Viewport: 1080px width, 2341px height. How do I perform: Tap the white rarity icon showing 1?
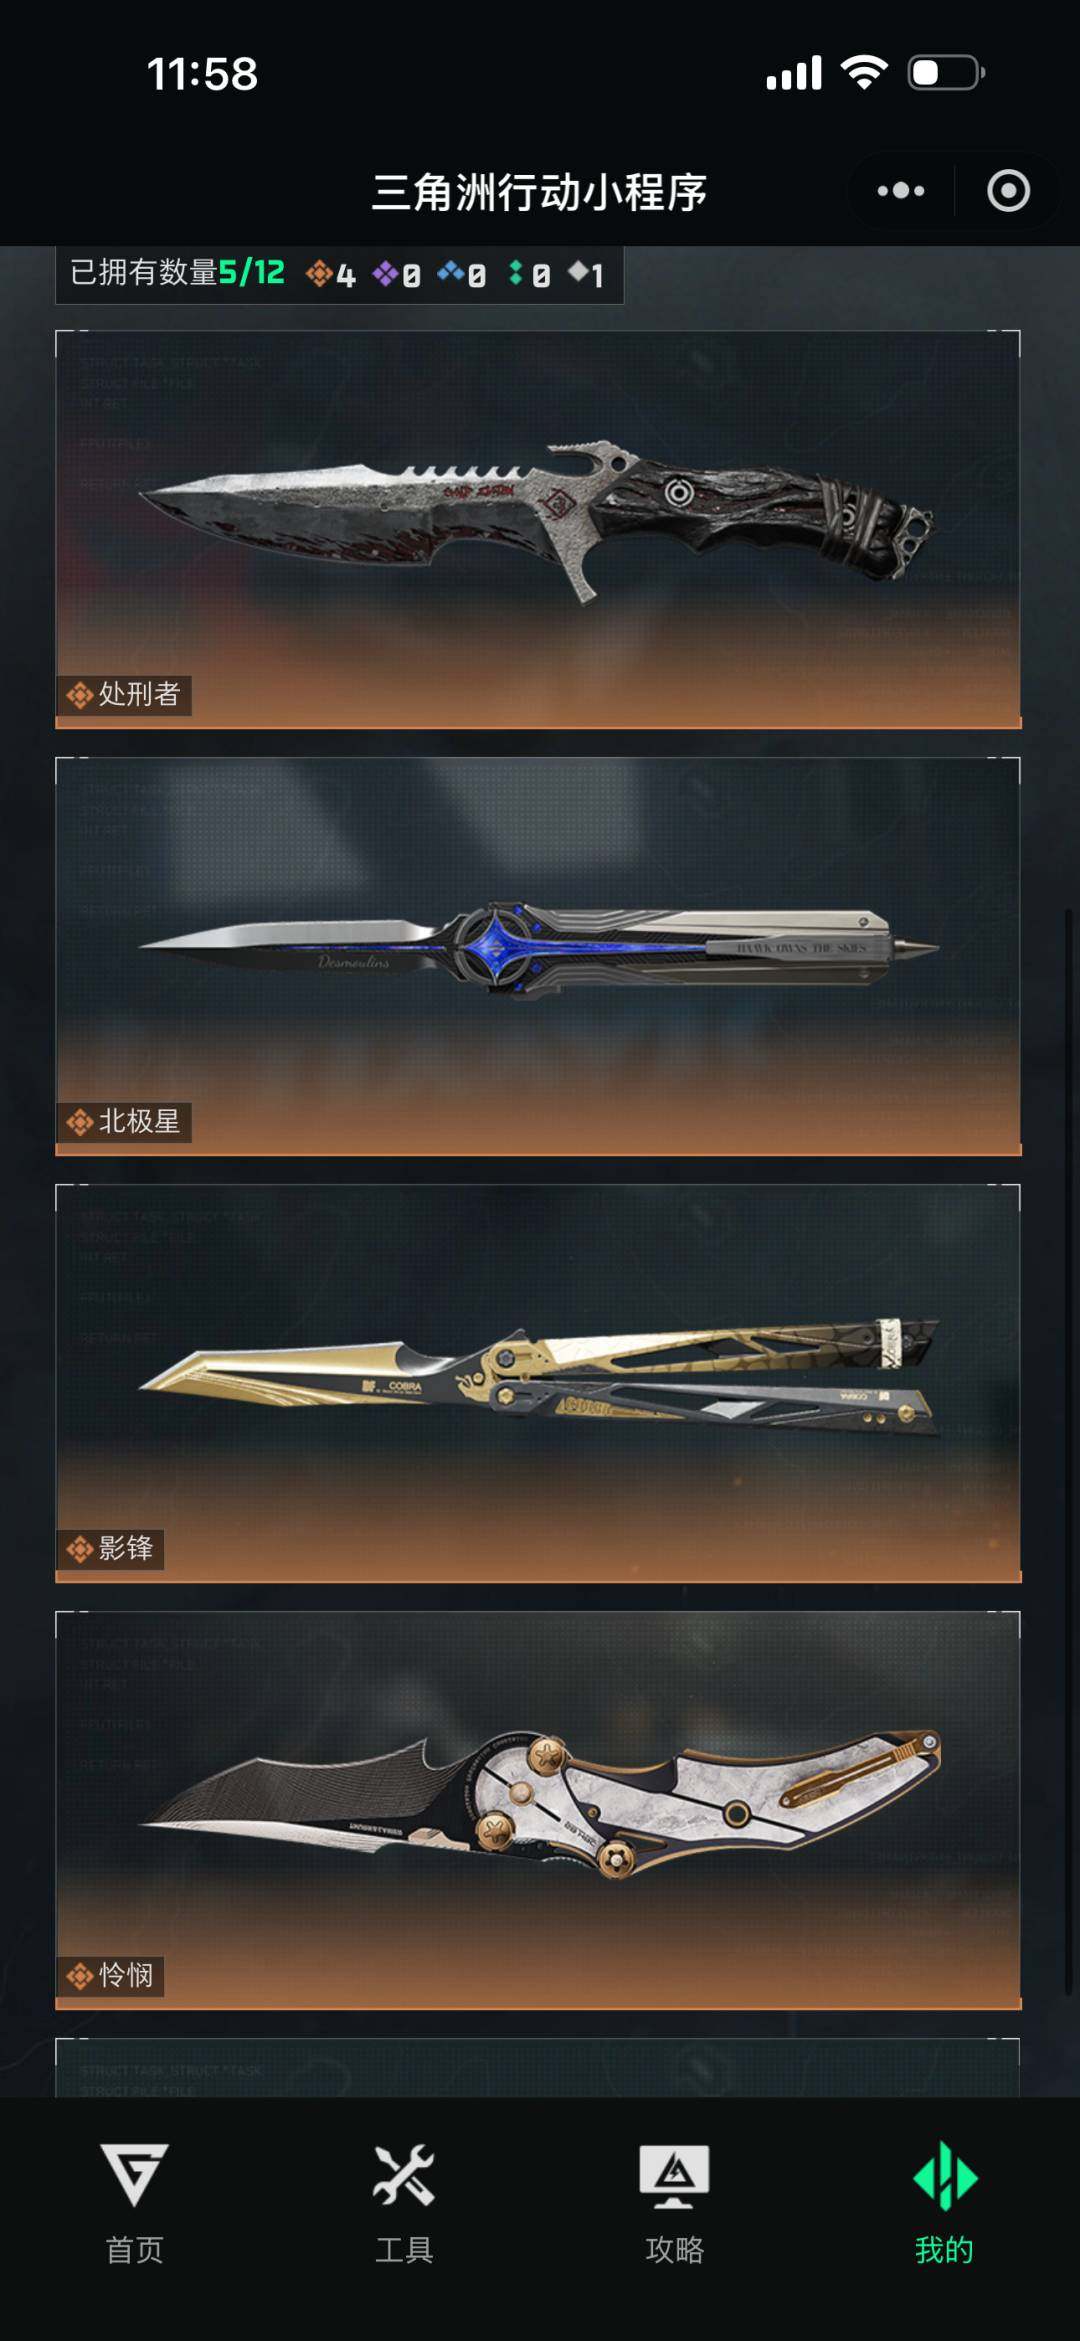click(579, 271)
